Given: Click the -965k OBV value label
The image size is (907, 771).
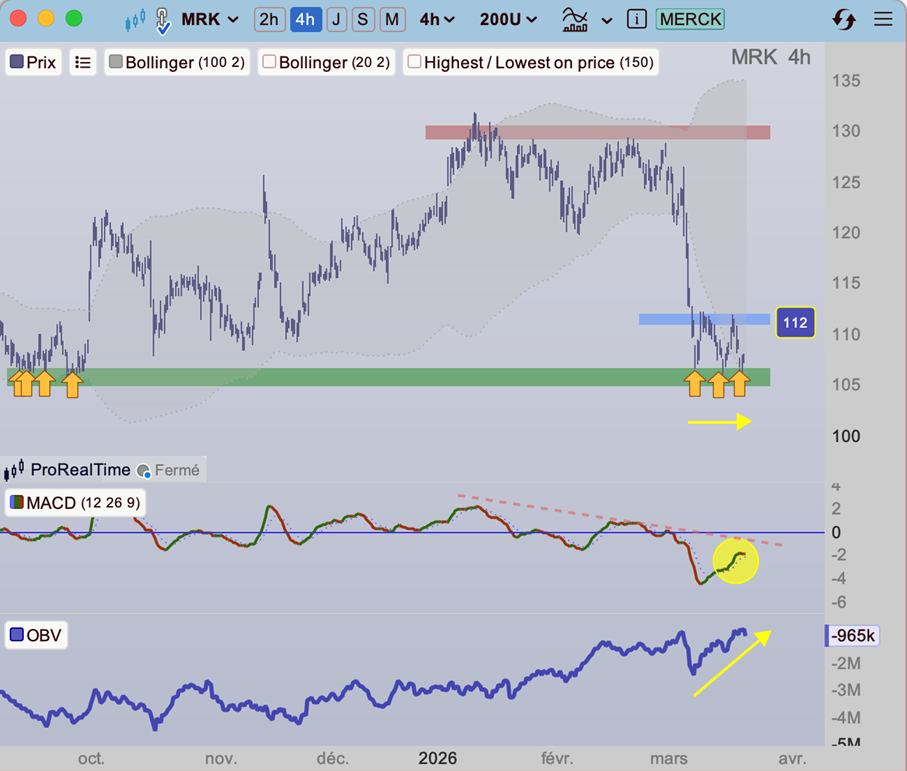Looking at the screenshot, I should pyautogui.click(x=852, y=636).
